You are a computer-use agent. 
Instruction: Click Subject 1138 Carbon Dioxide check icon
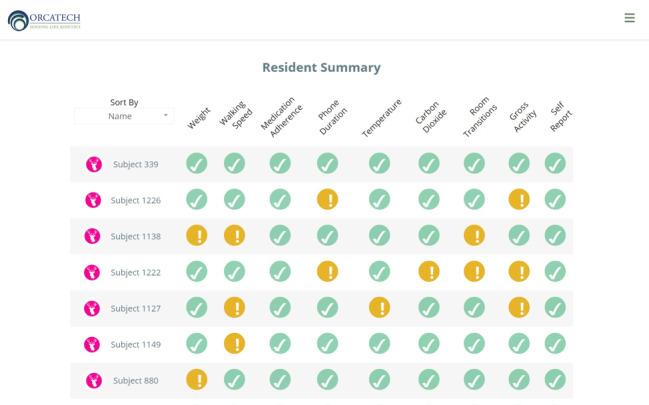coord(429,236)
